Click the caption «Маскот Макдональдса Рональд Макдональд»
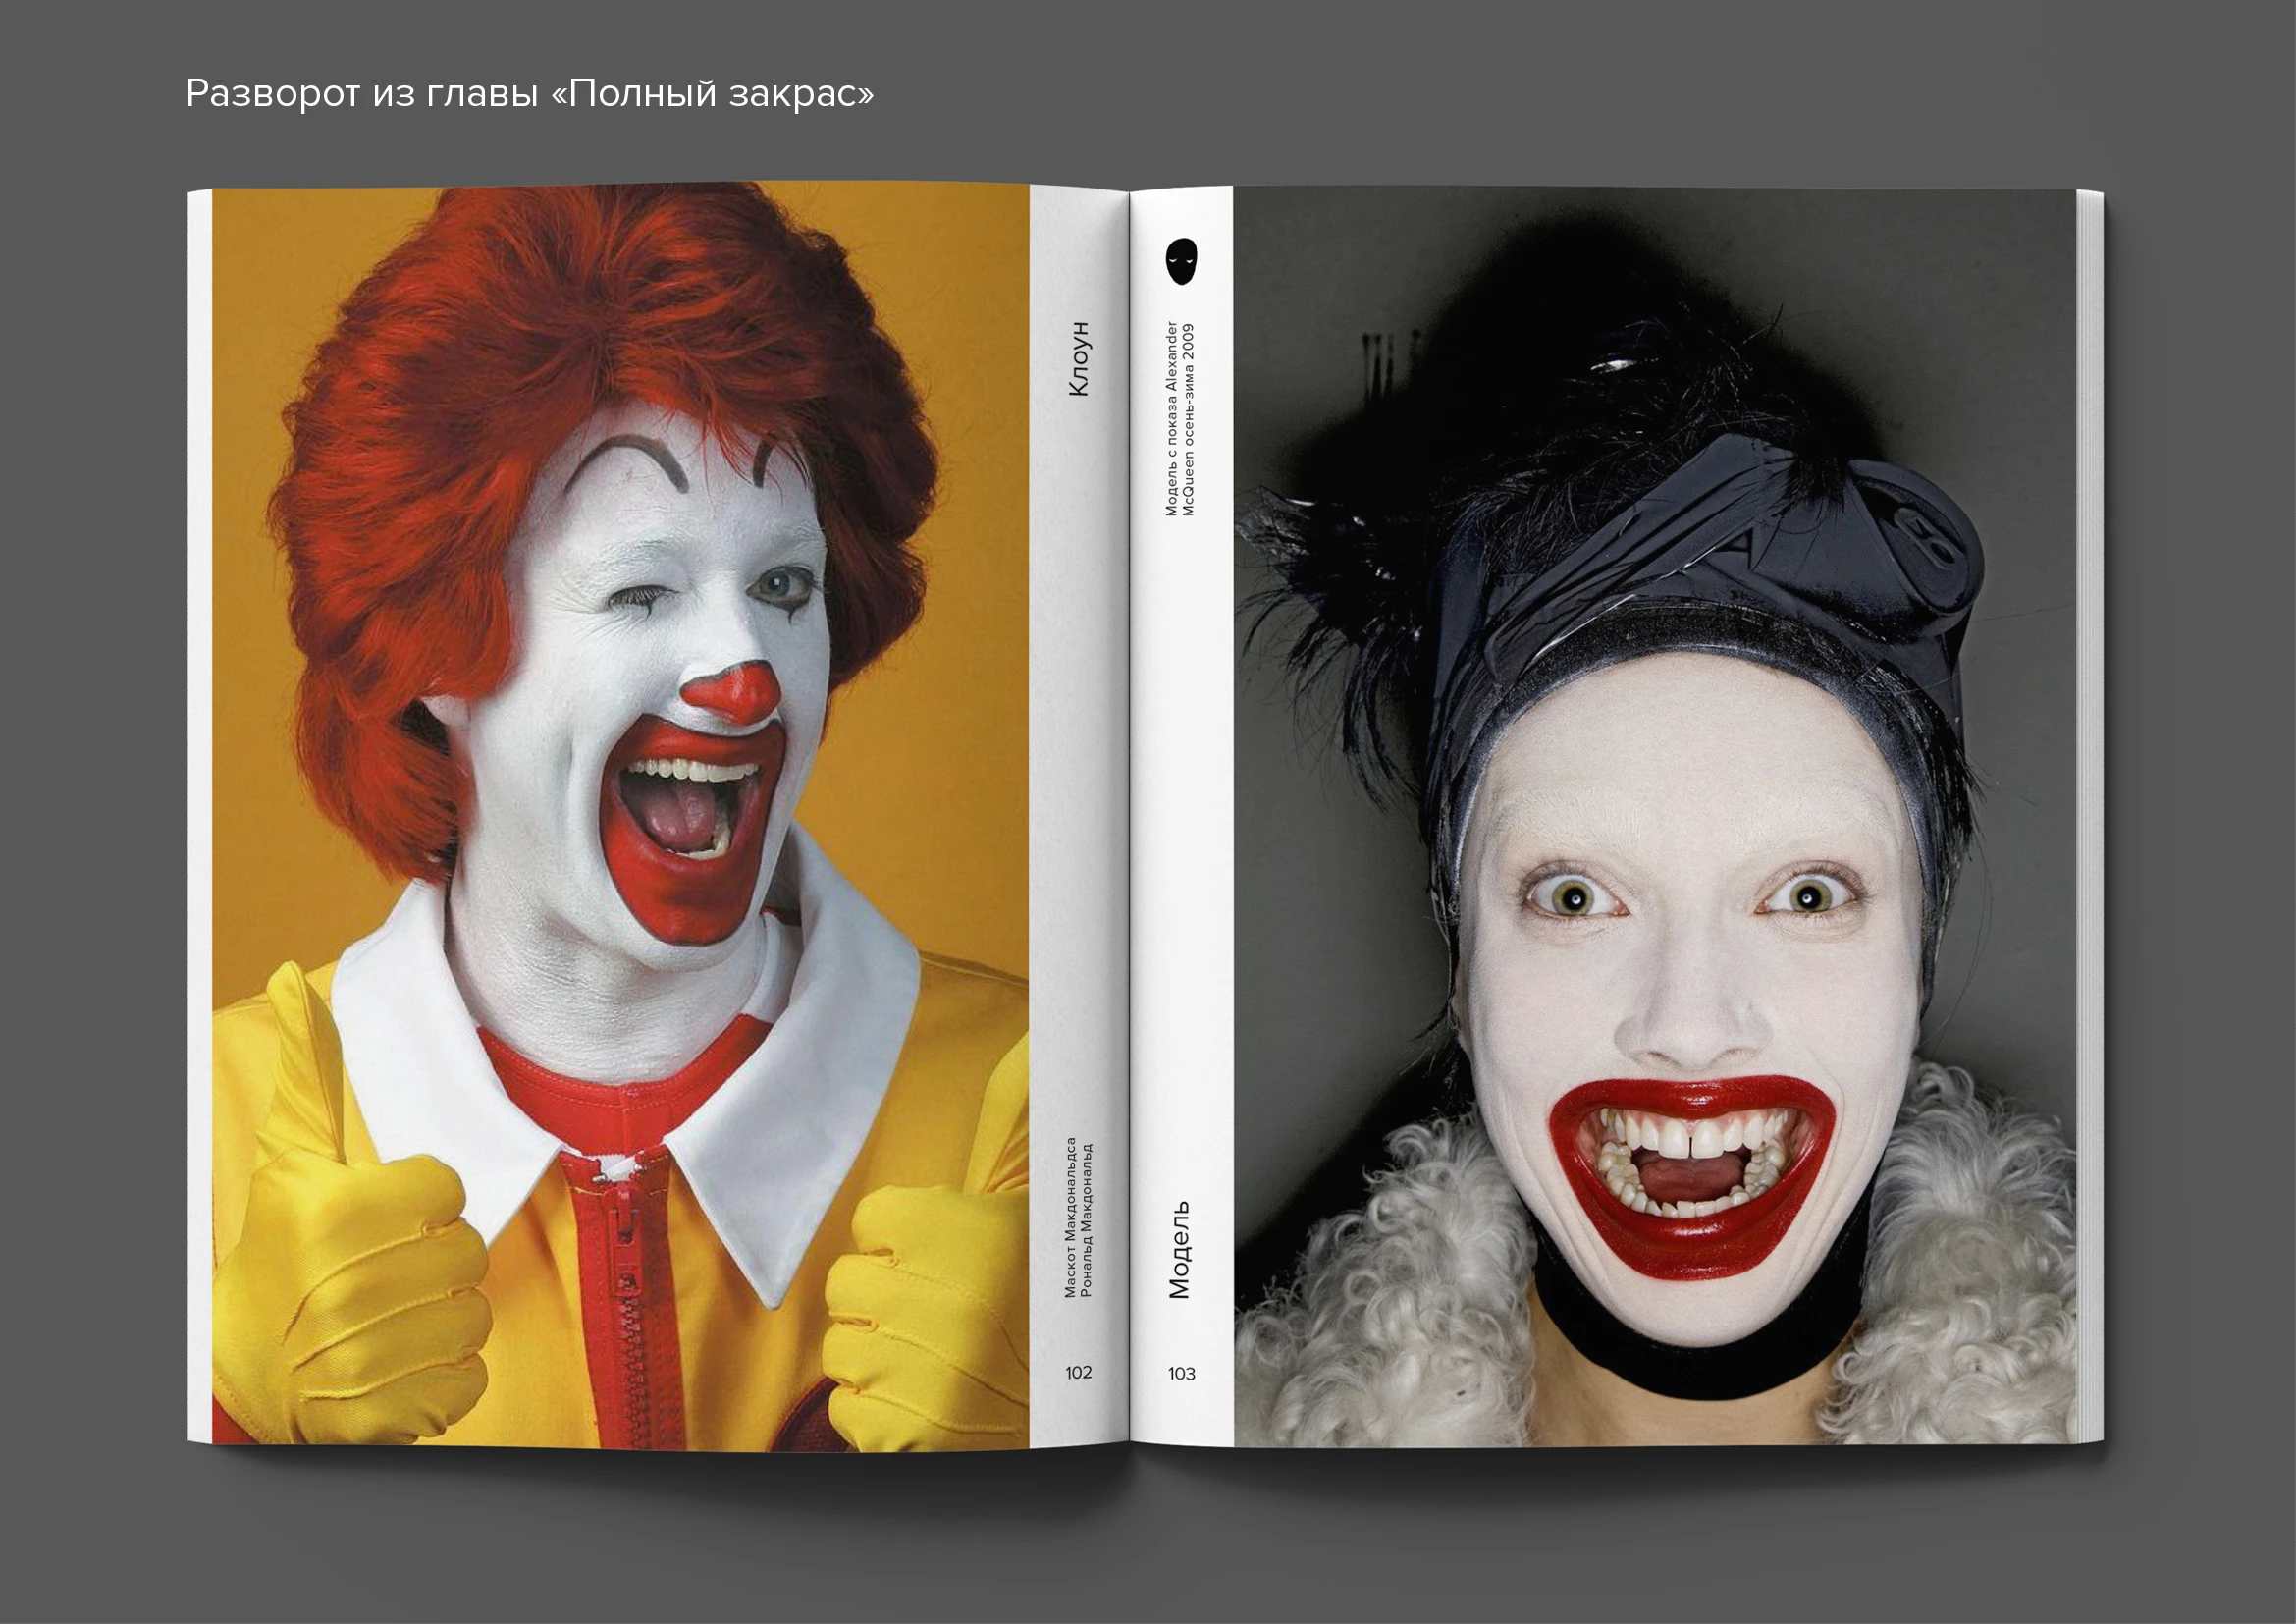 (1078, 1217)
